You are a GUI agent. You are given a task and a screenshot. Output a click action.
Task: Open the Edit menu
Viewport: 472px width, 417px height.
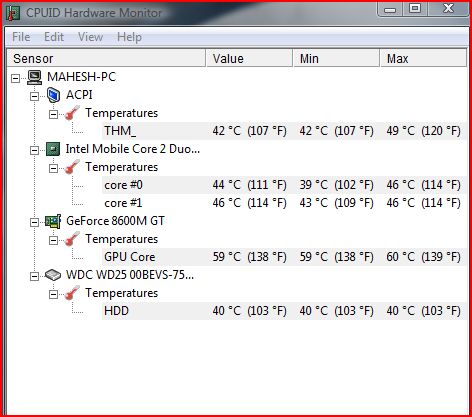54,37
